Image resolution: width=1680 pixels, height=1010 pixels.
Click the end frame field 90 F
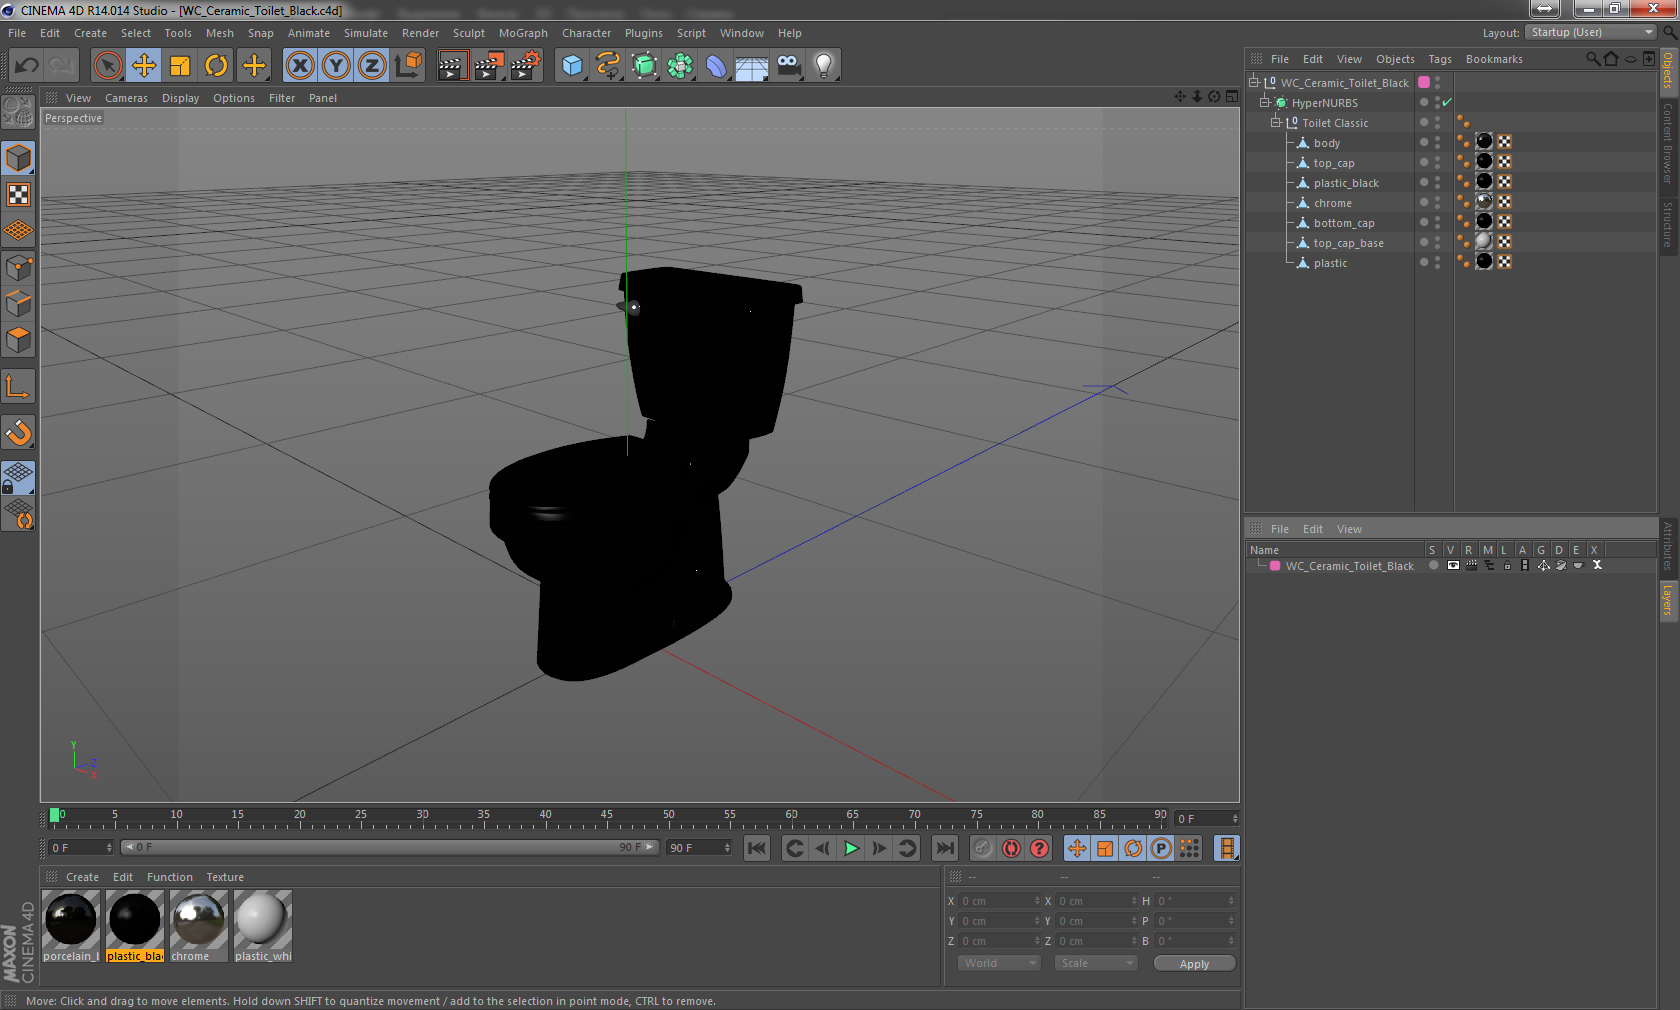pyautogui.click(x=699, y=847)
